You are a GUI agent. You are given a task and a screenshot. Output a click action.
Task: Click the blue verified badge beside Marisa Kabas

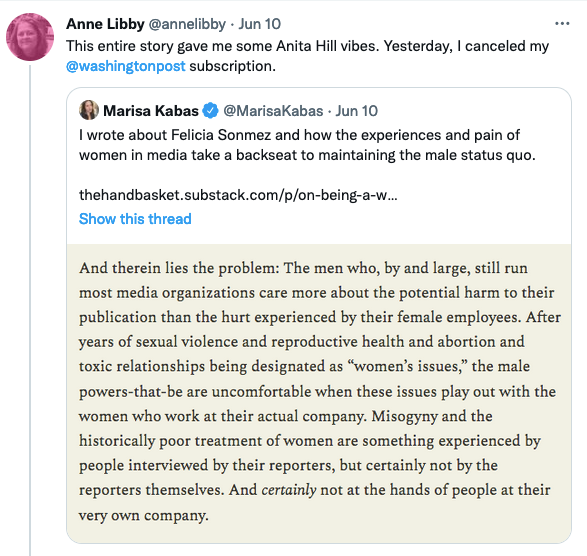[x=210, y=111]
